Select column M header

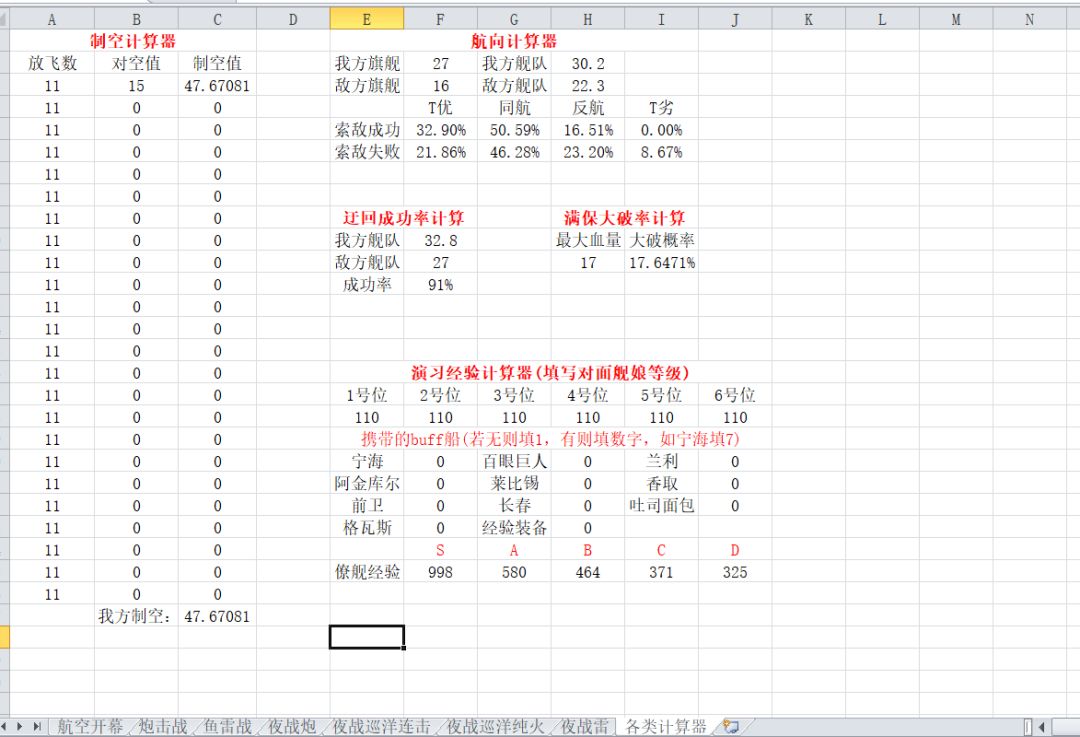956,19
